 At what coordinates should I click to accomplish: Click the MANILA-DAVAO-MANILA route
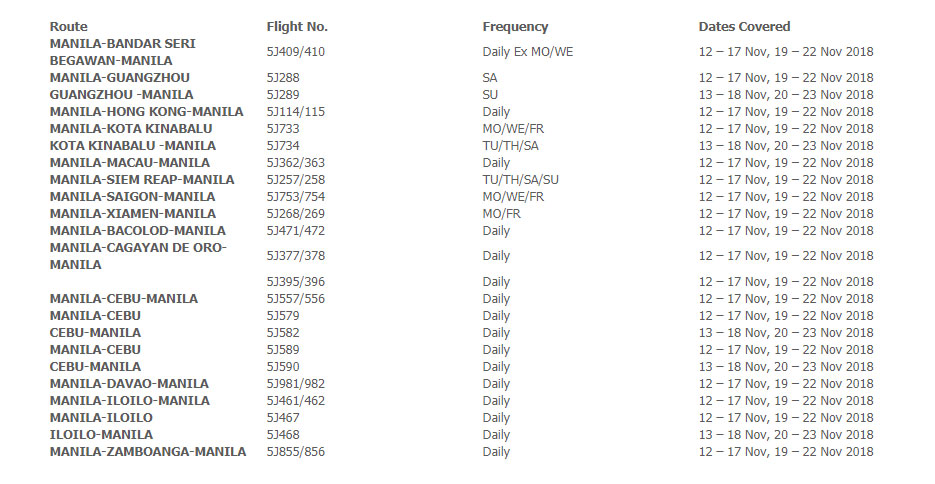tap(129, 384)
